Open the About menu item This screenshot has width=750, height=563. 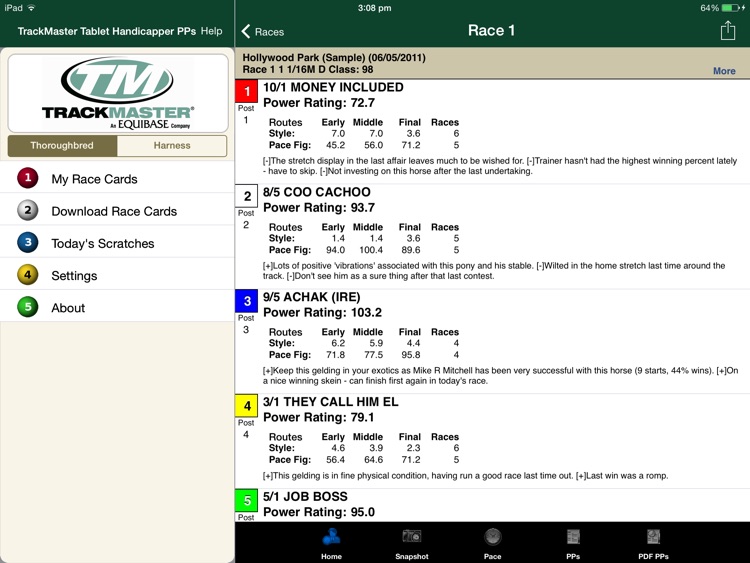tap(117, 307)
